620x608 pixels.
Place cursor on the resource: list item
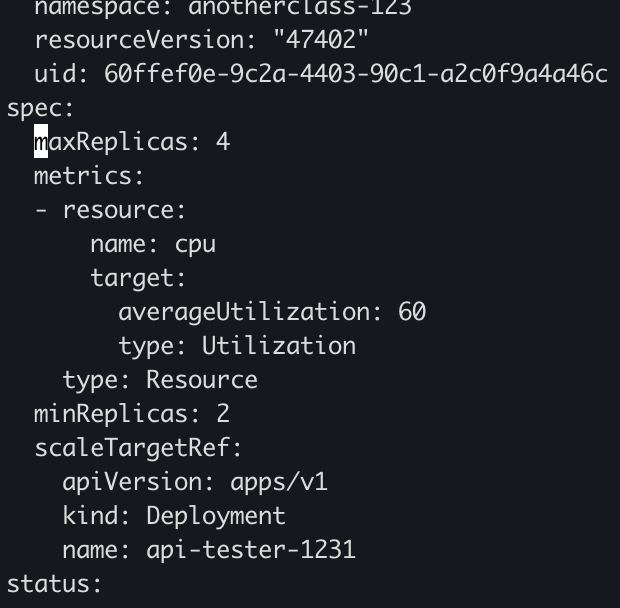(124, 210)
